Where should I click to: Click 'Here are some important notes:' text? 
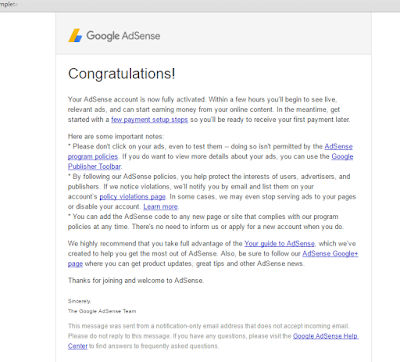[x=116, y=136]
